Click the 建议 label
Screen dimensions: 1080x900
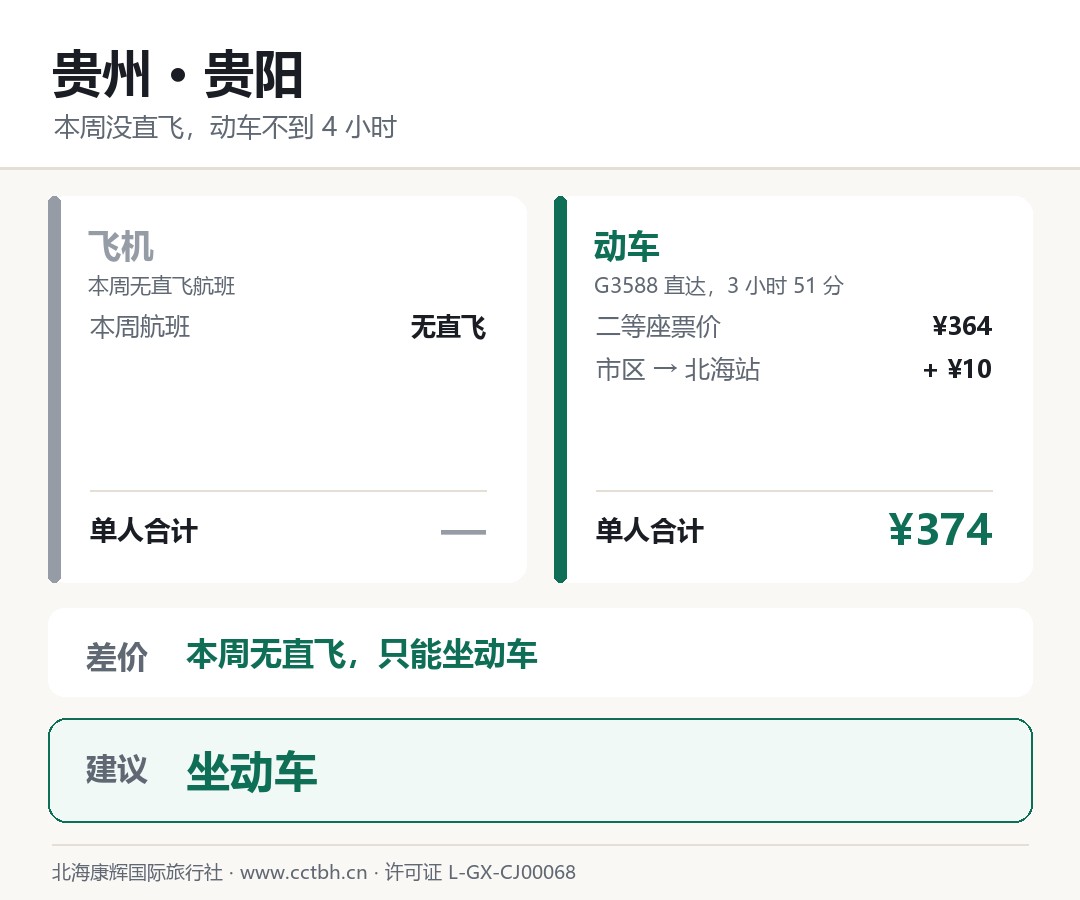click(116, 769)
